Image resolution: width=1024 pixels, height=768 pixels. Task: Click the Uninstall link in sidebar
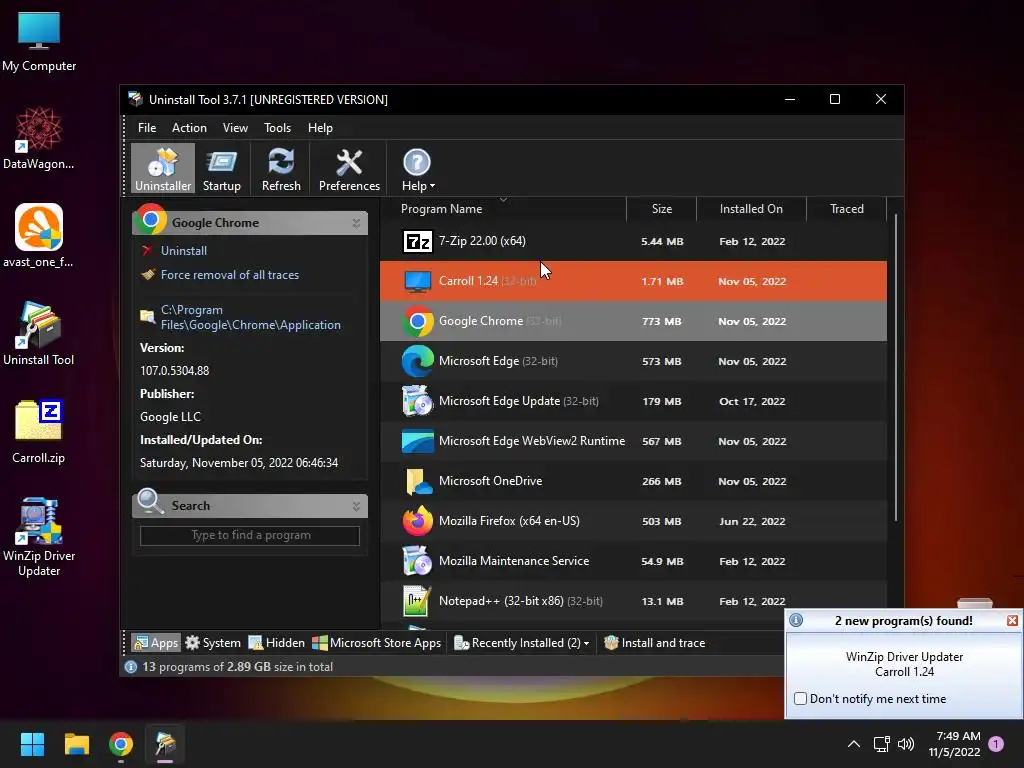(x=184, y=251)
